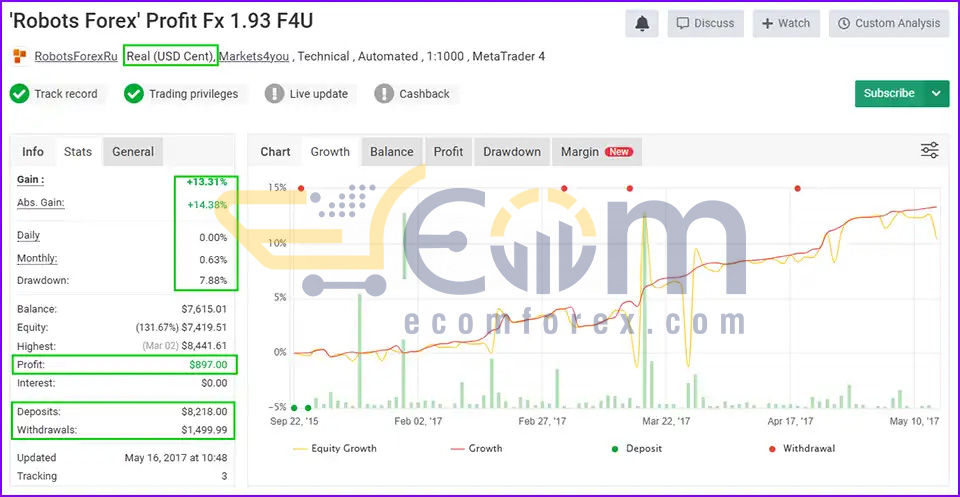960x497 pixels.
Task: Select the Balance chart tab
Action: click(x=392, y=152)
